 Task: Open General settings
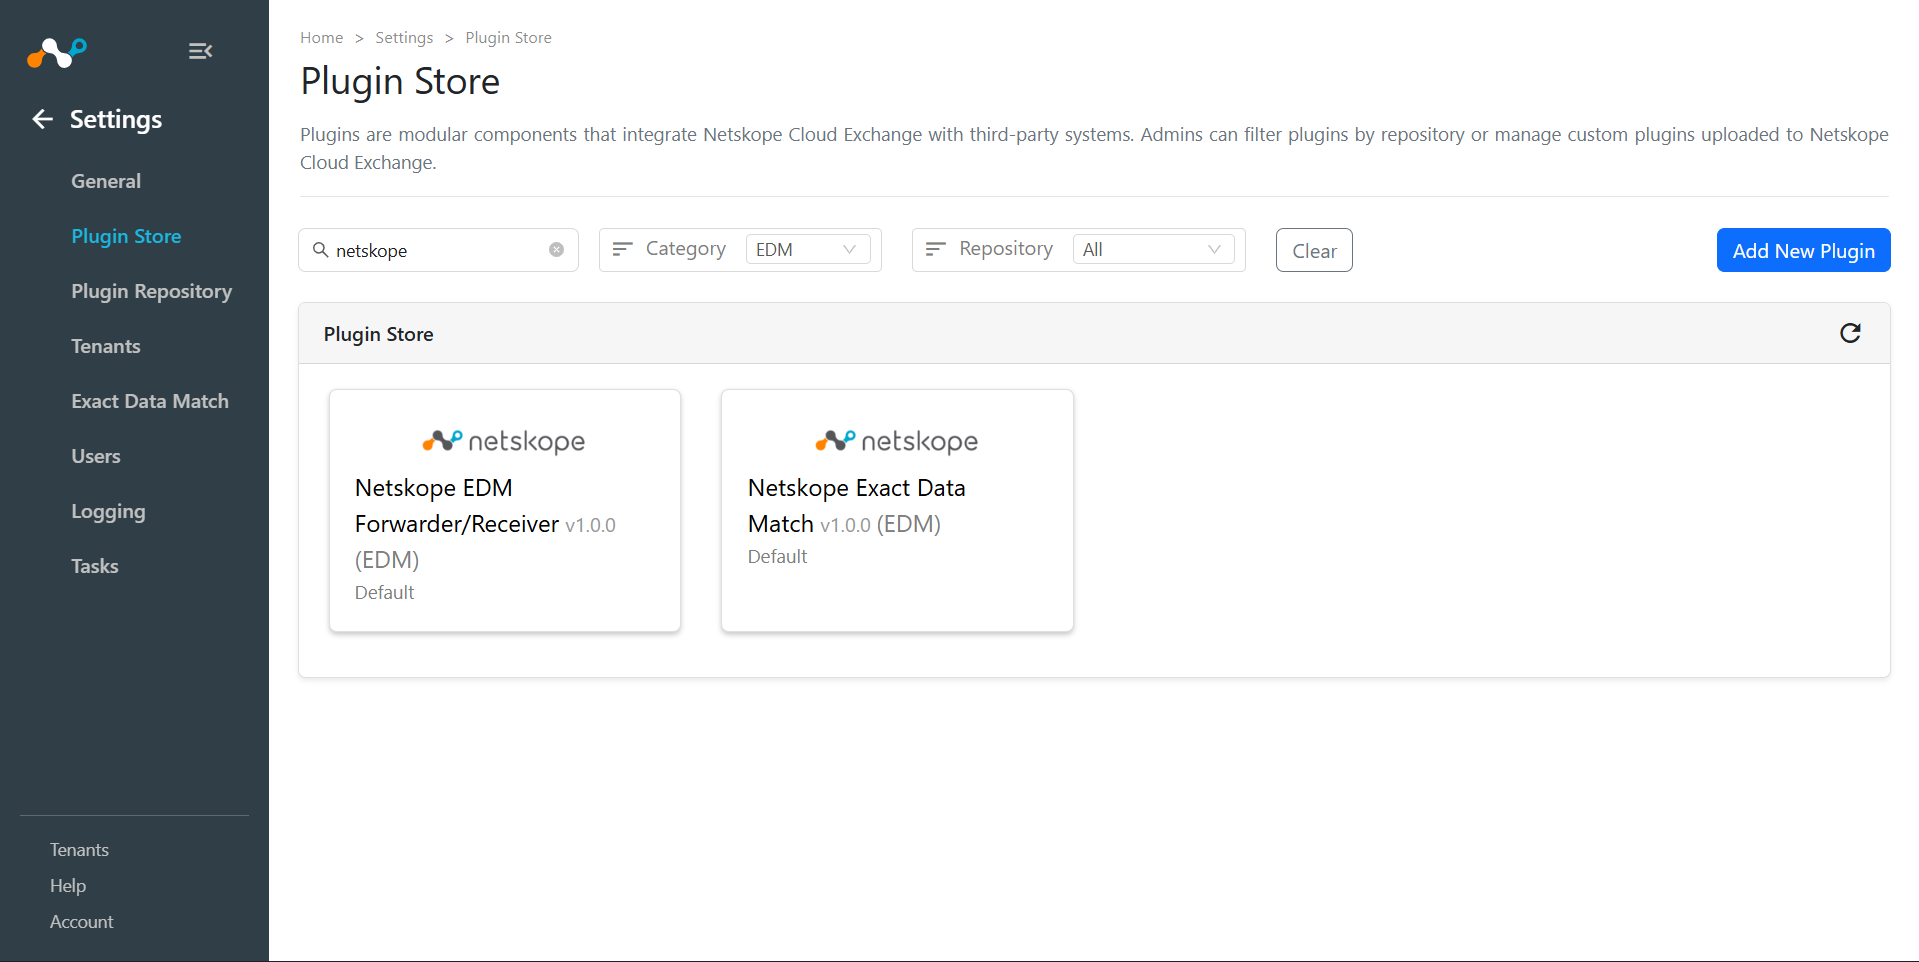[x=106, y=181]
